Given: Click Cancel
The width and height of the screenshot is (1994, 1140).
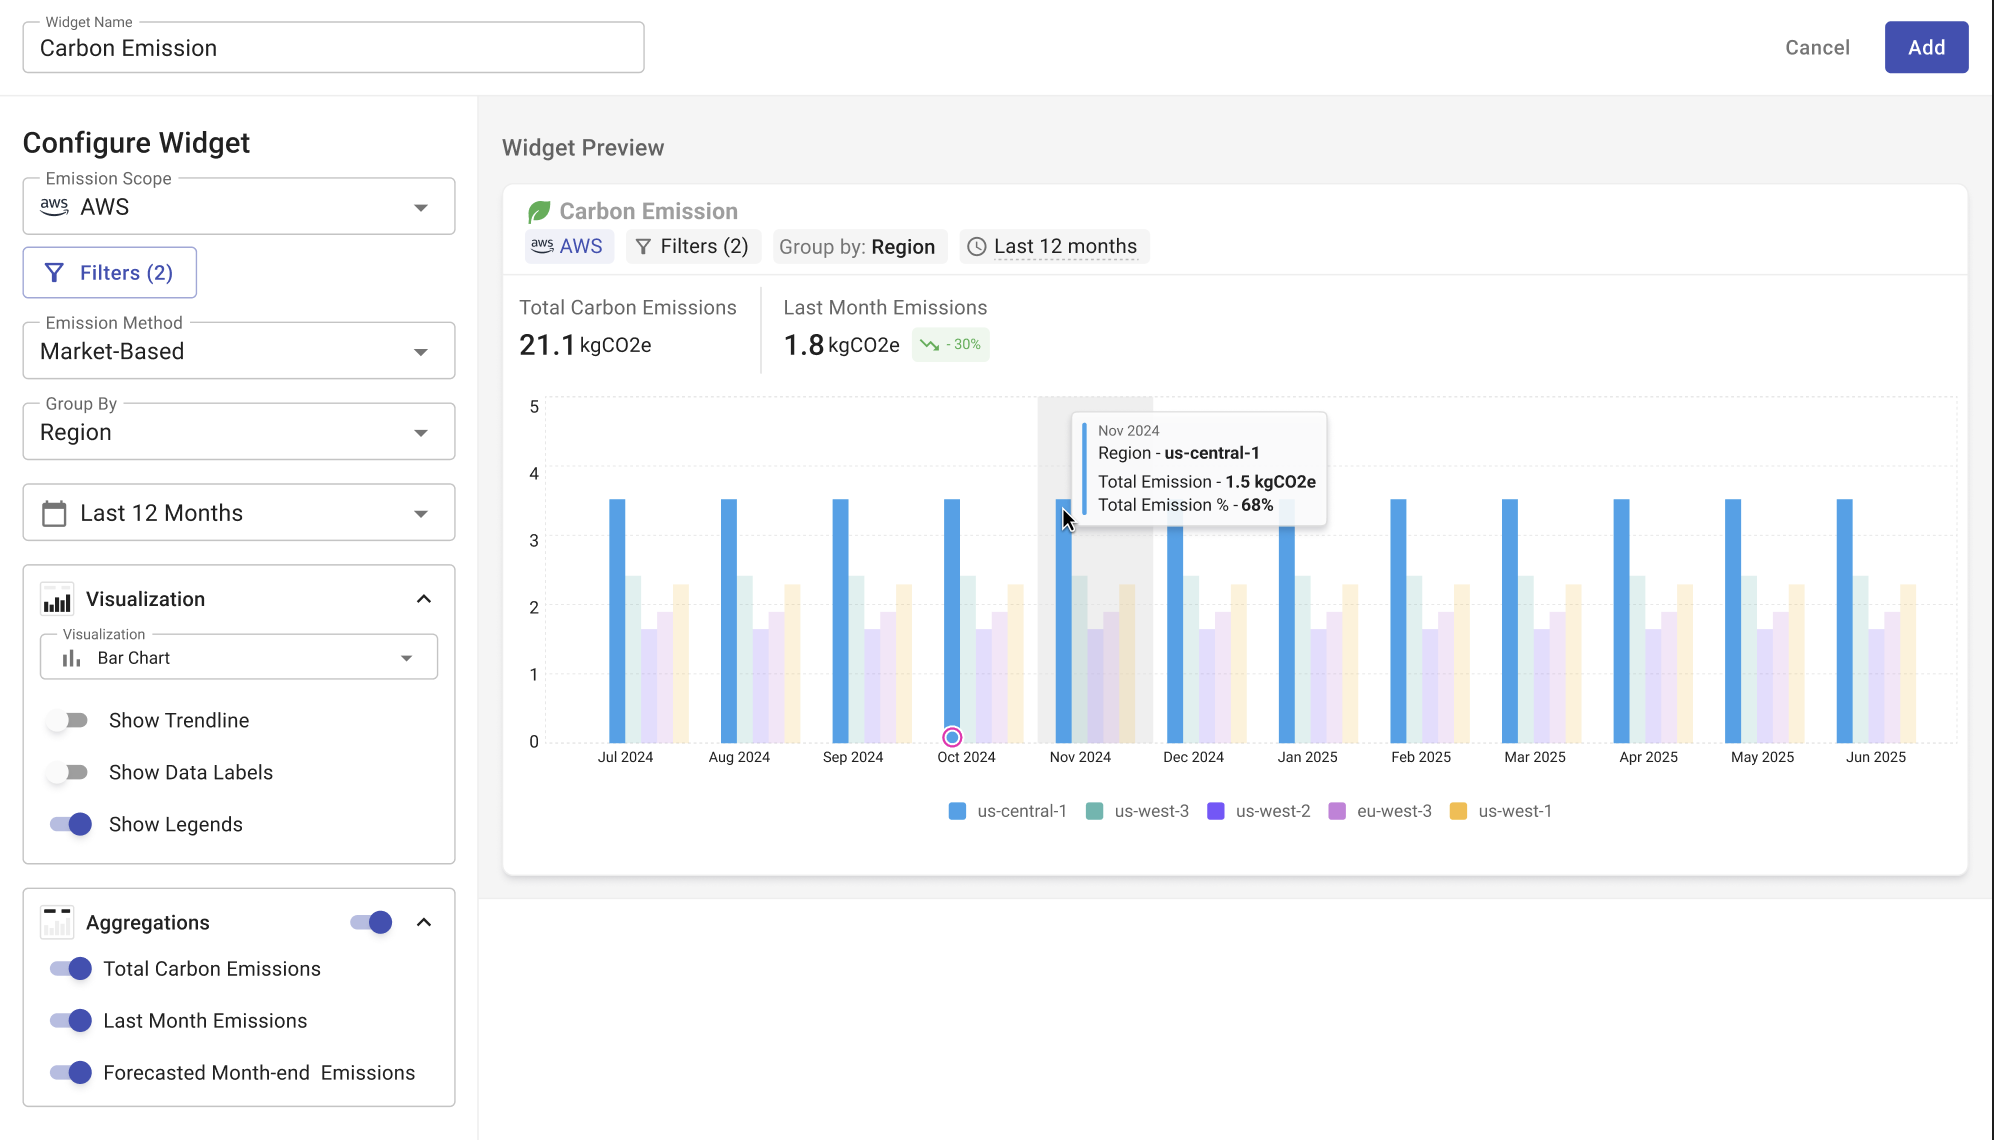Looking at the screenshot, I should [x=1817, y=48].
